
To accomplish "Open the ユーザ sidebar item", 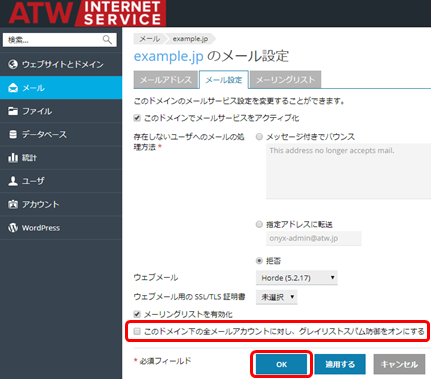I will 61,181.
